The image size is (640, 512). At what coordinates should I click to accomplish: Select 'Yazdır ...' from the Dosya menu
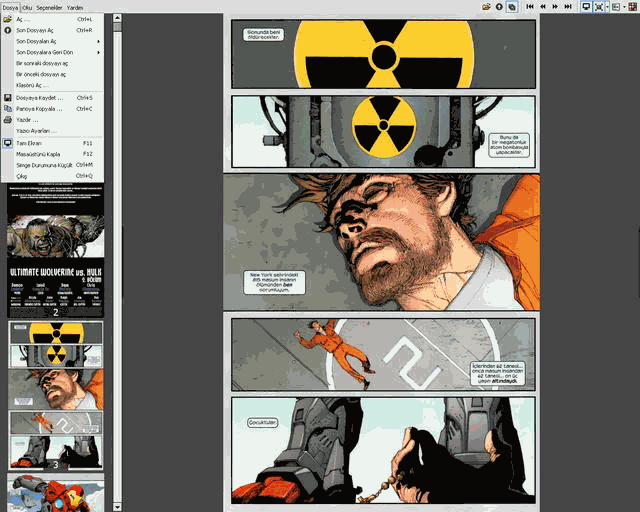click(53, 120)
